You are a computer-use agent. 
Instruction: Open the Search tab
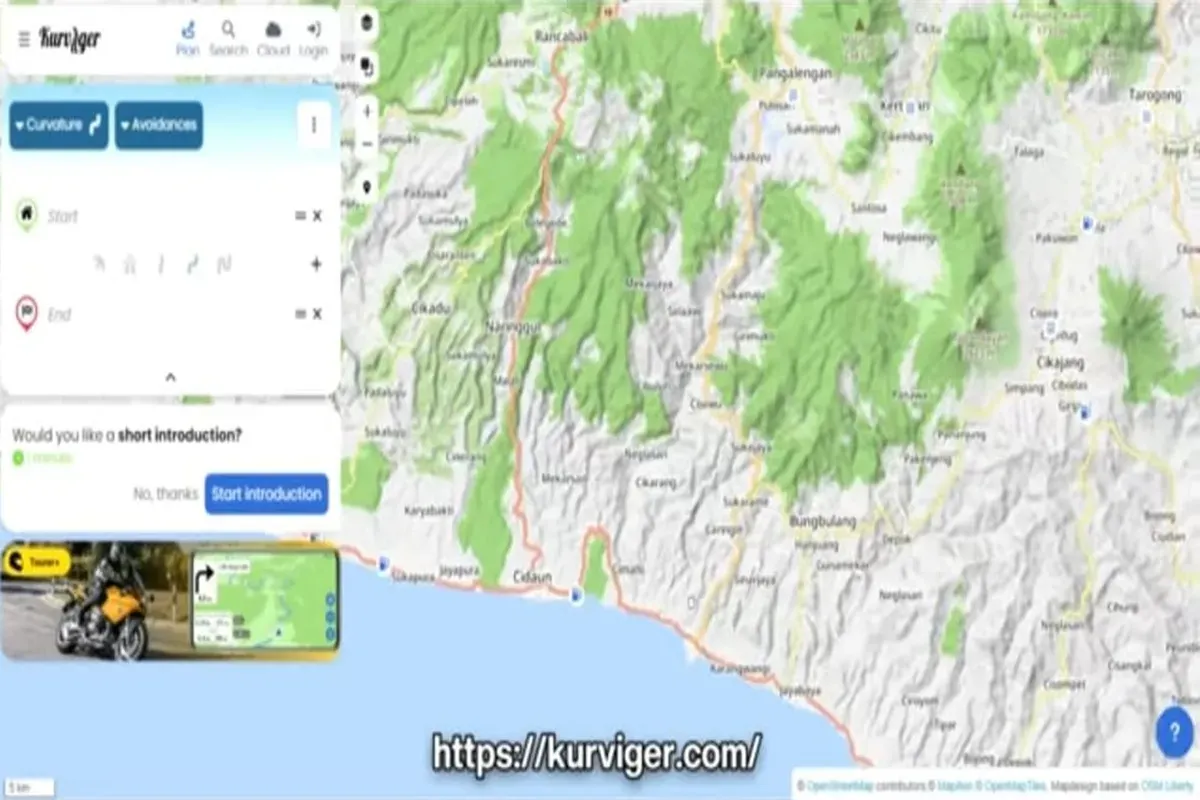[x=228, y=39]
